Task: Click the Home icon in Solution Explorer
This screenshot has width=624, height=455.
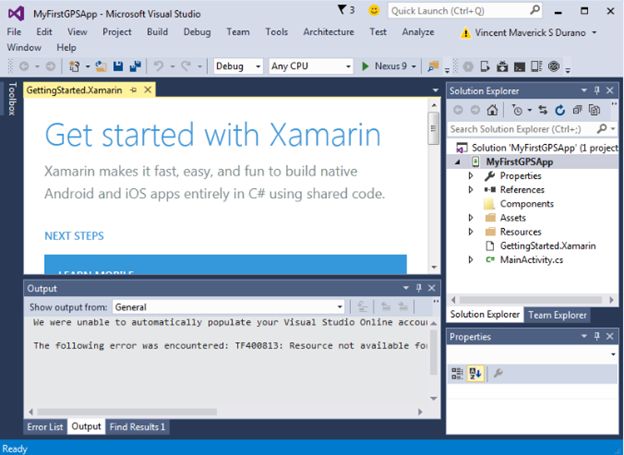Action: pos(492,110)
